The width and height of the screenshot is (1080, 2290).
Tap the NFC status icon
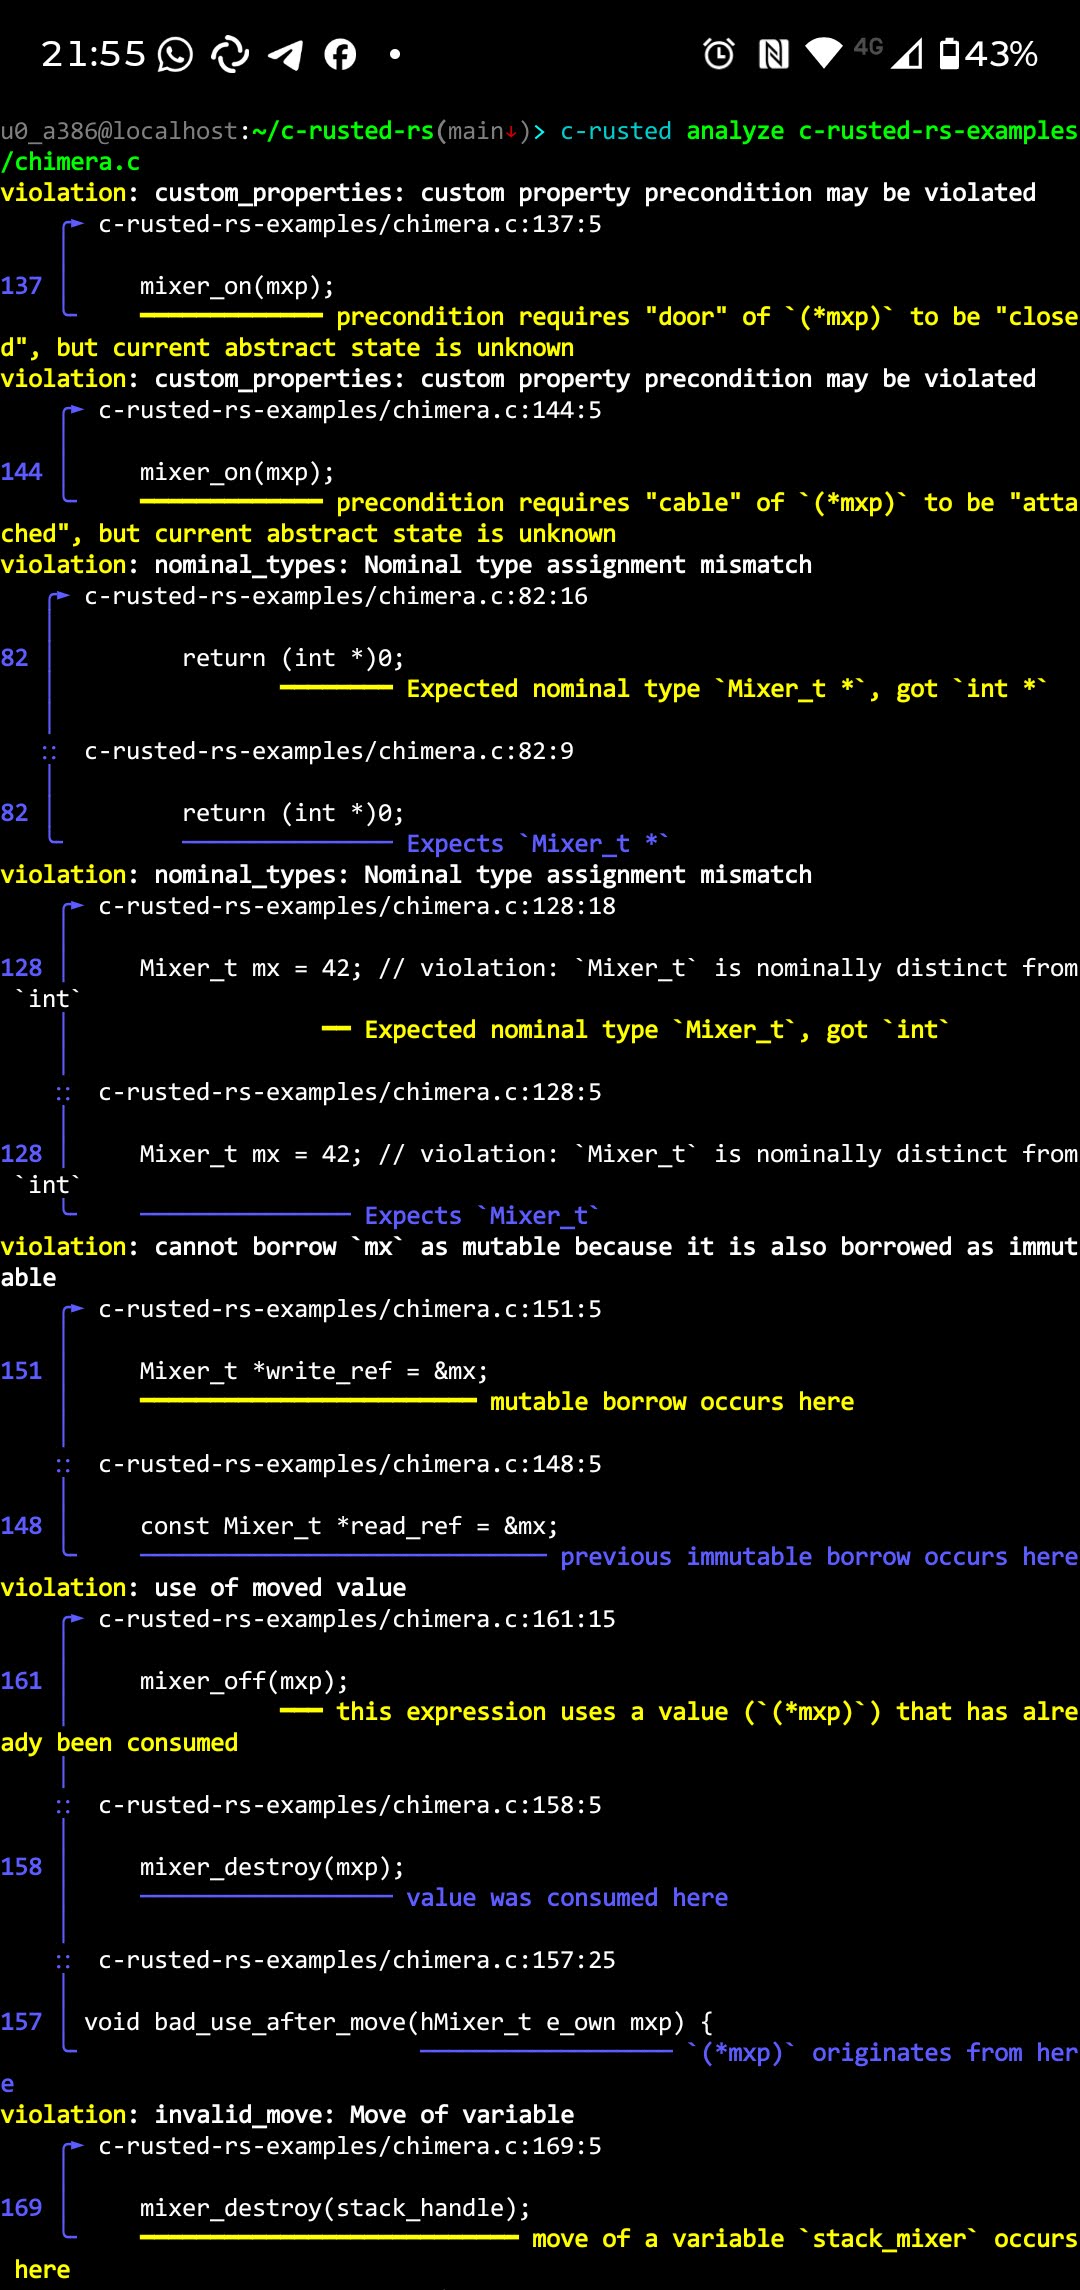(x=774, y=53)
